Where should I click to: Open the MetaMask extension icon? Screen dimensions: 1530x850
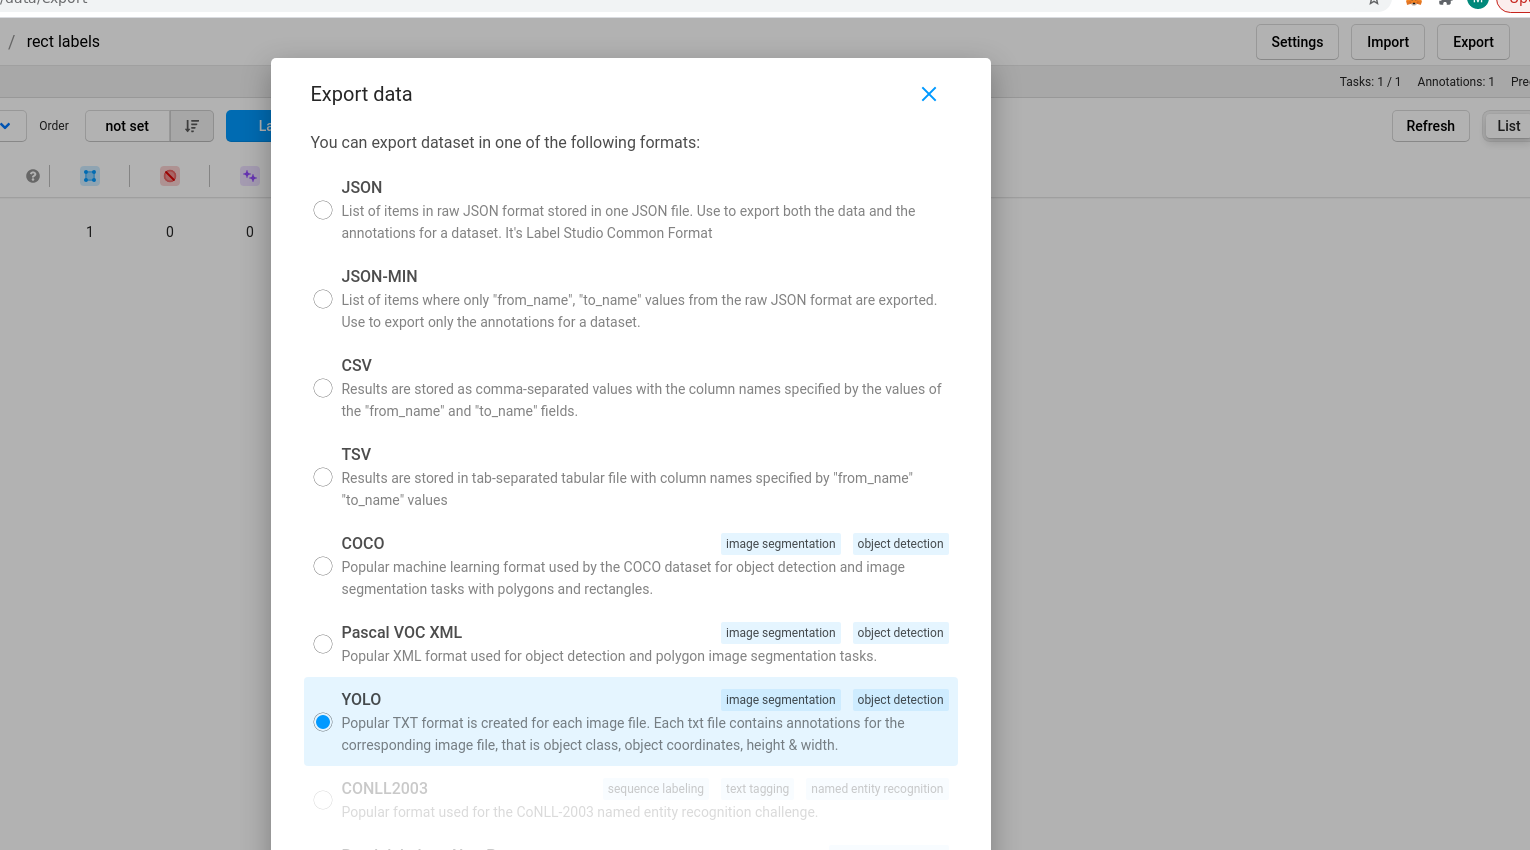[x=1413, y=3]
